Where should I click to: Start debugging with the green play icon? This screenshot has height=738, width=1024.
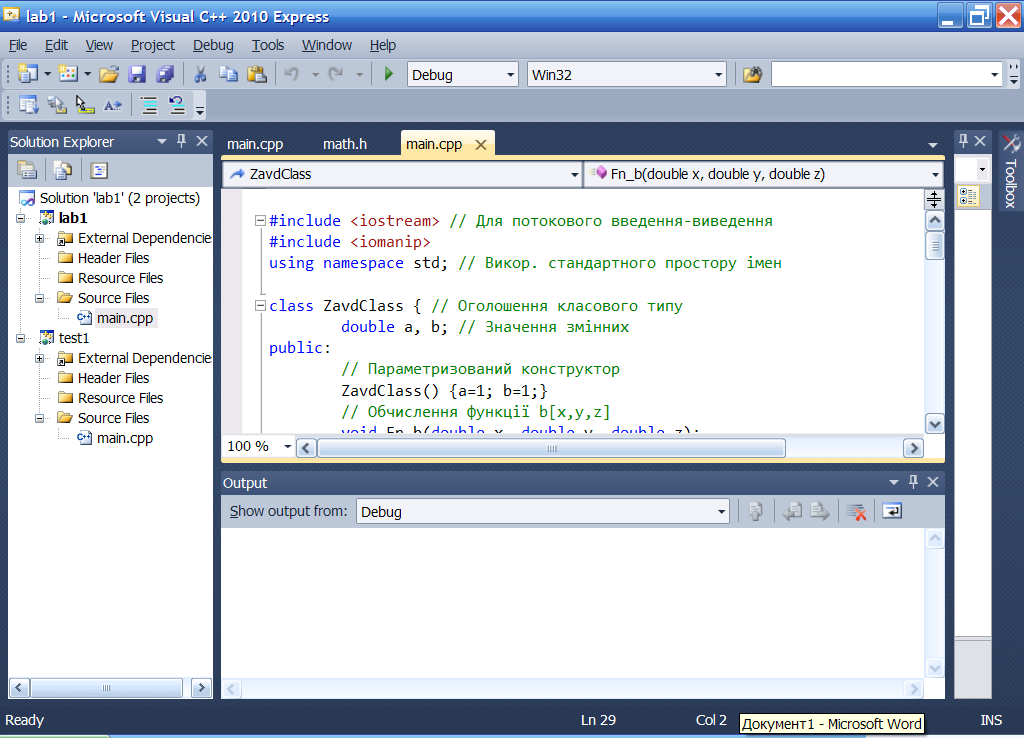coord(389,74)
